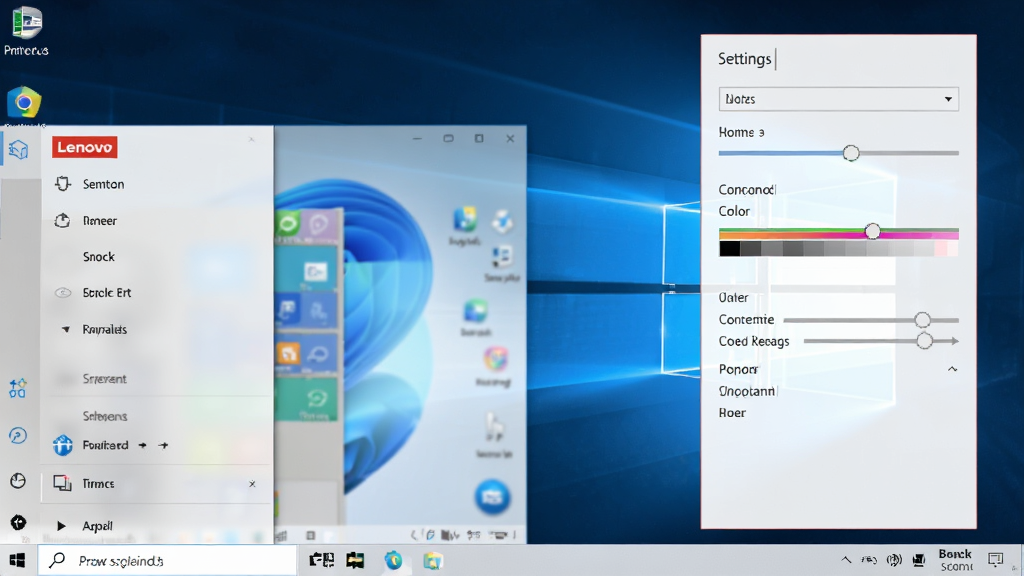Toggle the eye icon beside Ecrole Ert
The height and width of the screenshot is (576, 1024).
tap(63, 293)
